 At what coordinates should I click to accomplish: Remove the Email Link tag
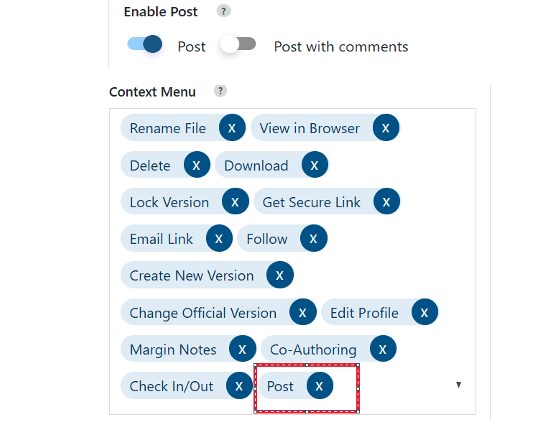click(219, 238)
